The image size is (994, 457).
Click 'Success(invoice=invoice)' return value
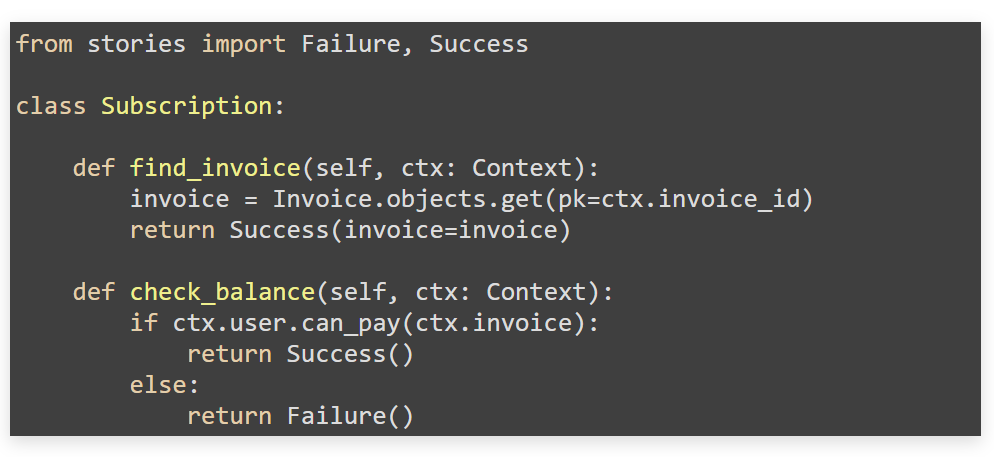pos(400,230)
